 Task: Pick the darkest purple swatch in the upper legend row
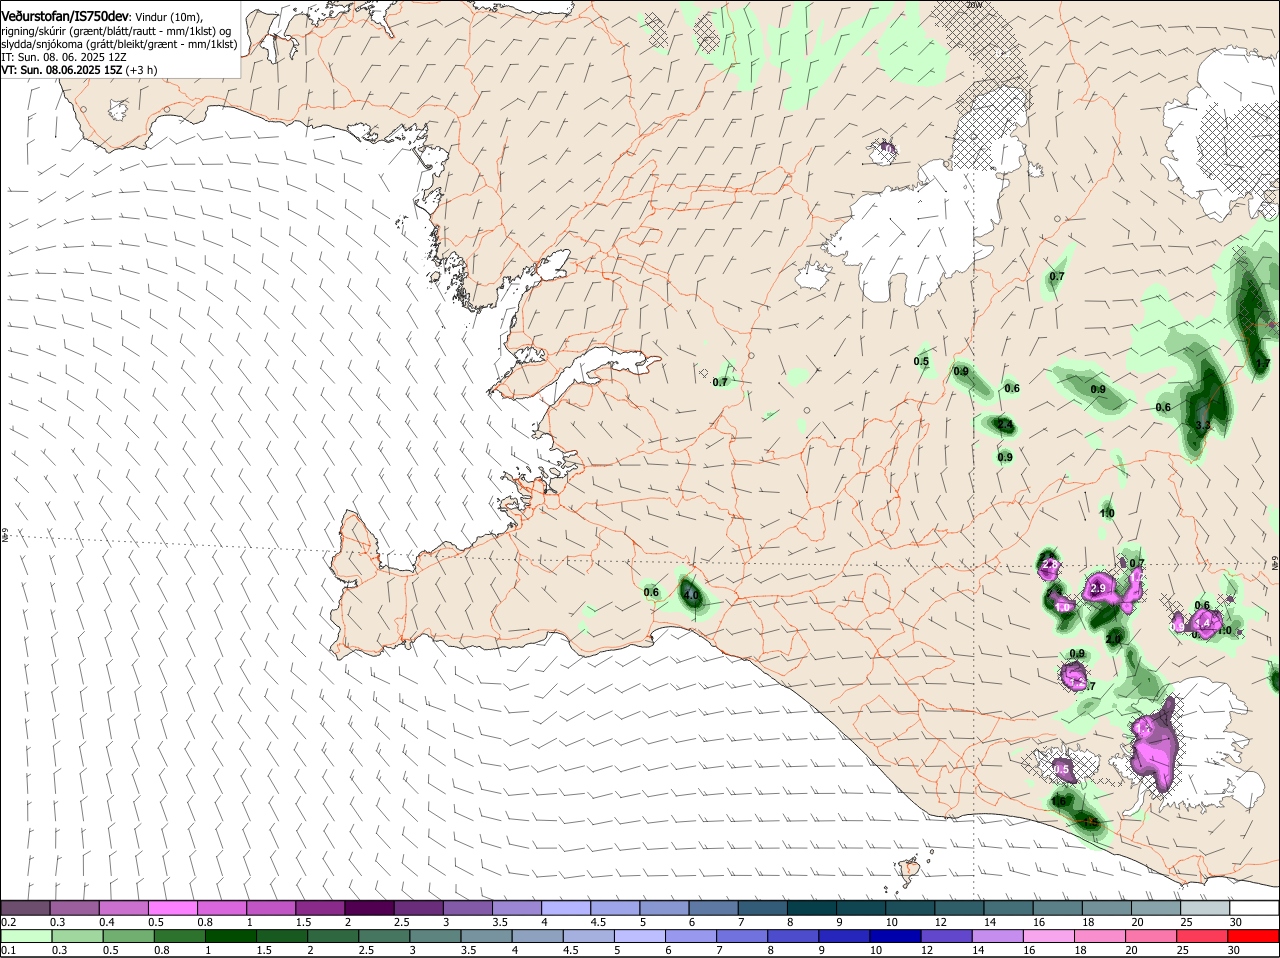[368, 907]
